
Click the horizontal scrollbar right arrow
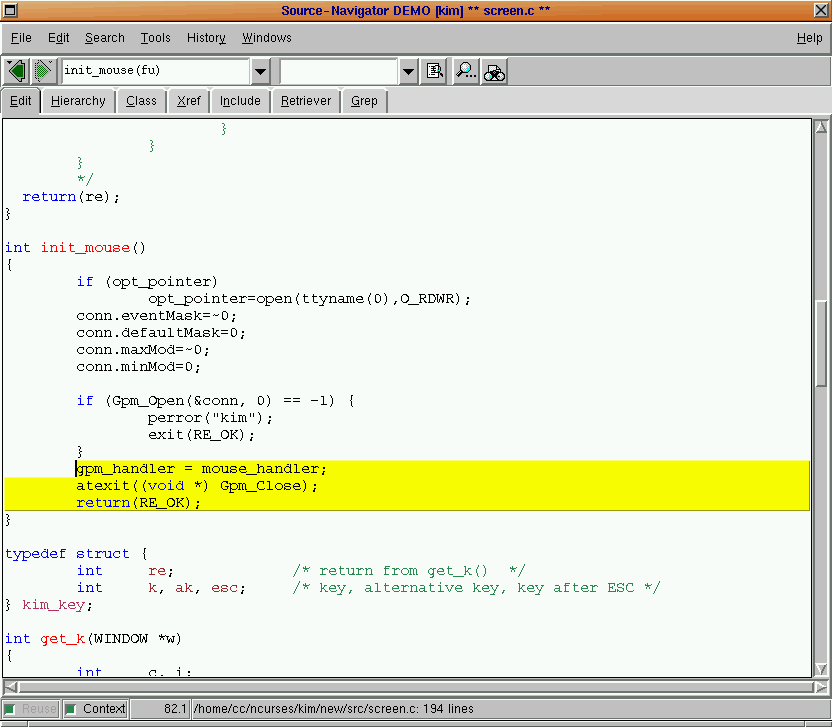coord(821,687)
